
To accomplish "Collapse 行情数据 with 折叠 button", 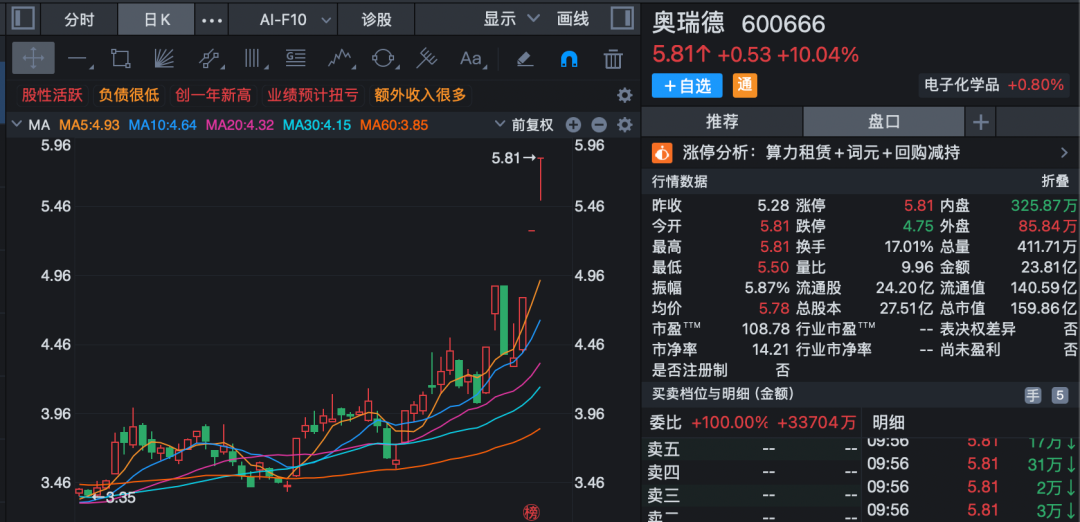I will pos(1055,182).
